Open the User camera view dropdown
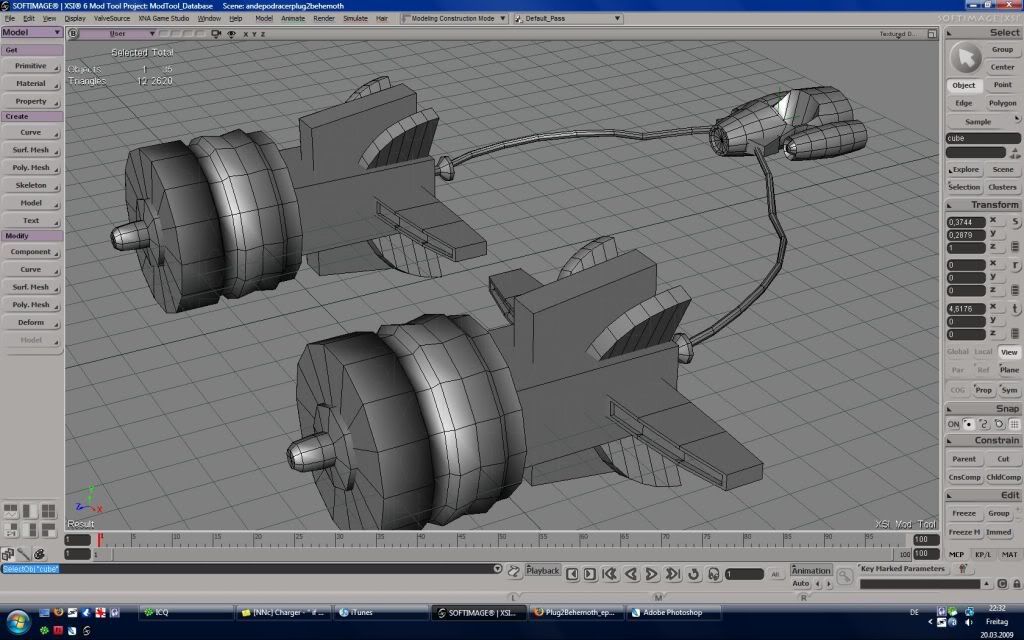 118,33
